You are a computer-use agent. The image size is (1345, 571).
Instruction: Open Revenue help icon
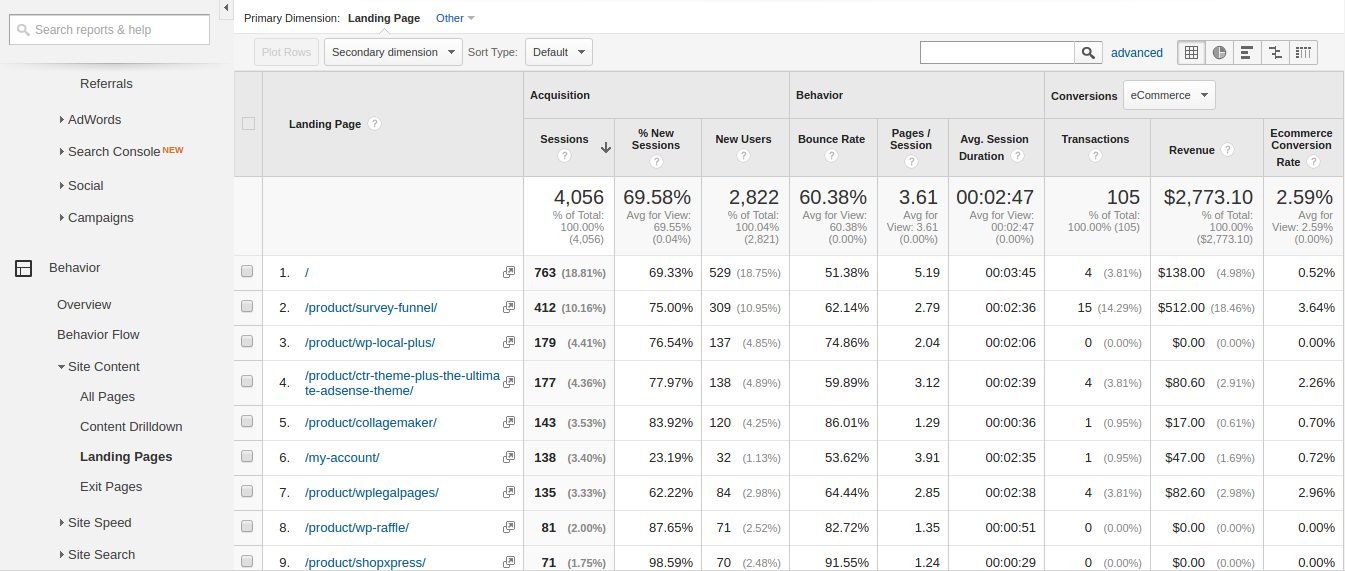[x=1227, y=150]
